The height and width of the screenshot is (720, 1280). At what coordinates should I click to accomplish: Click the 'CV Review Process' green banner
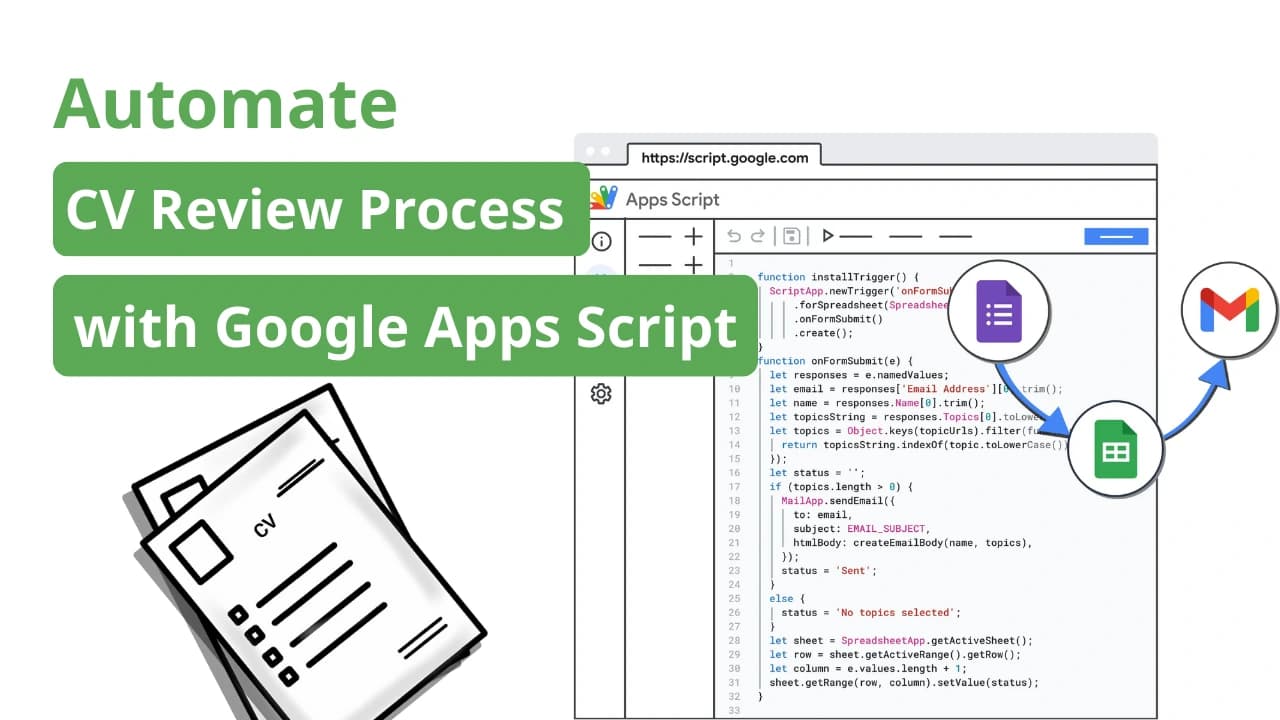pos(320,209)
